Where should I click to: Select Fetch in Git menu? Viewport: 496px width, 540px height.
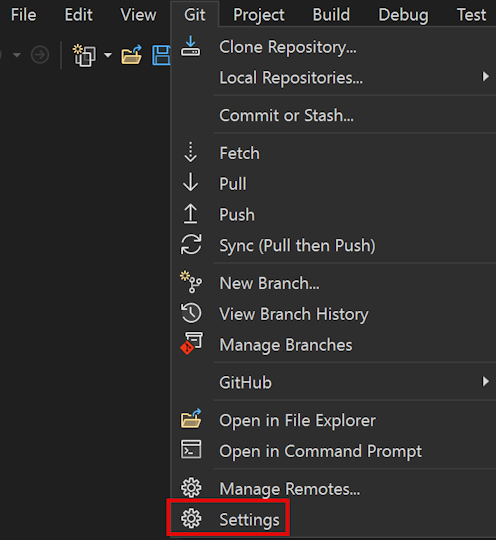[x=239, y=153]
